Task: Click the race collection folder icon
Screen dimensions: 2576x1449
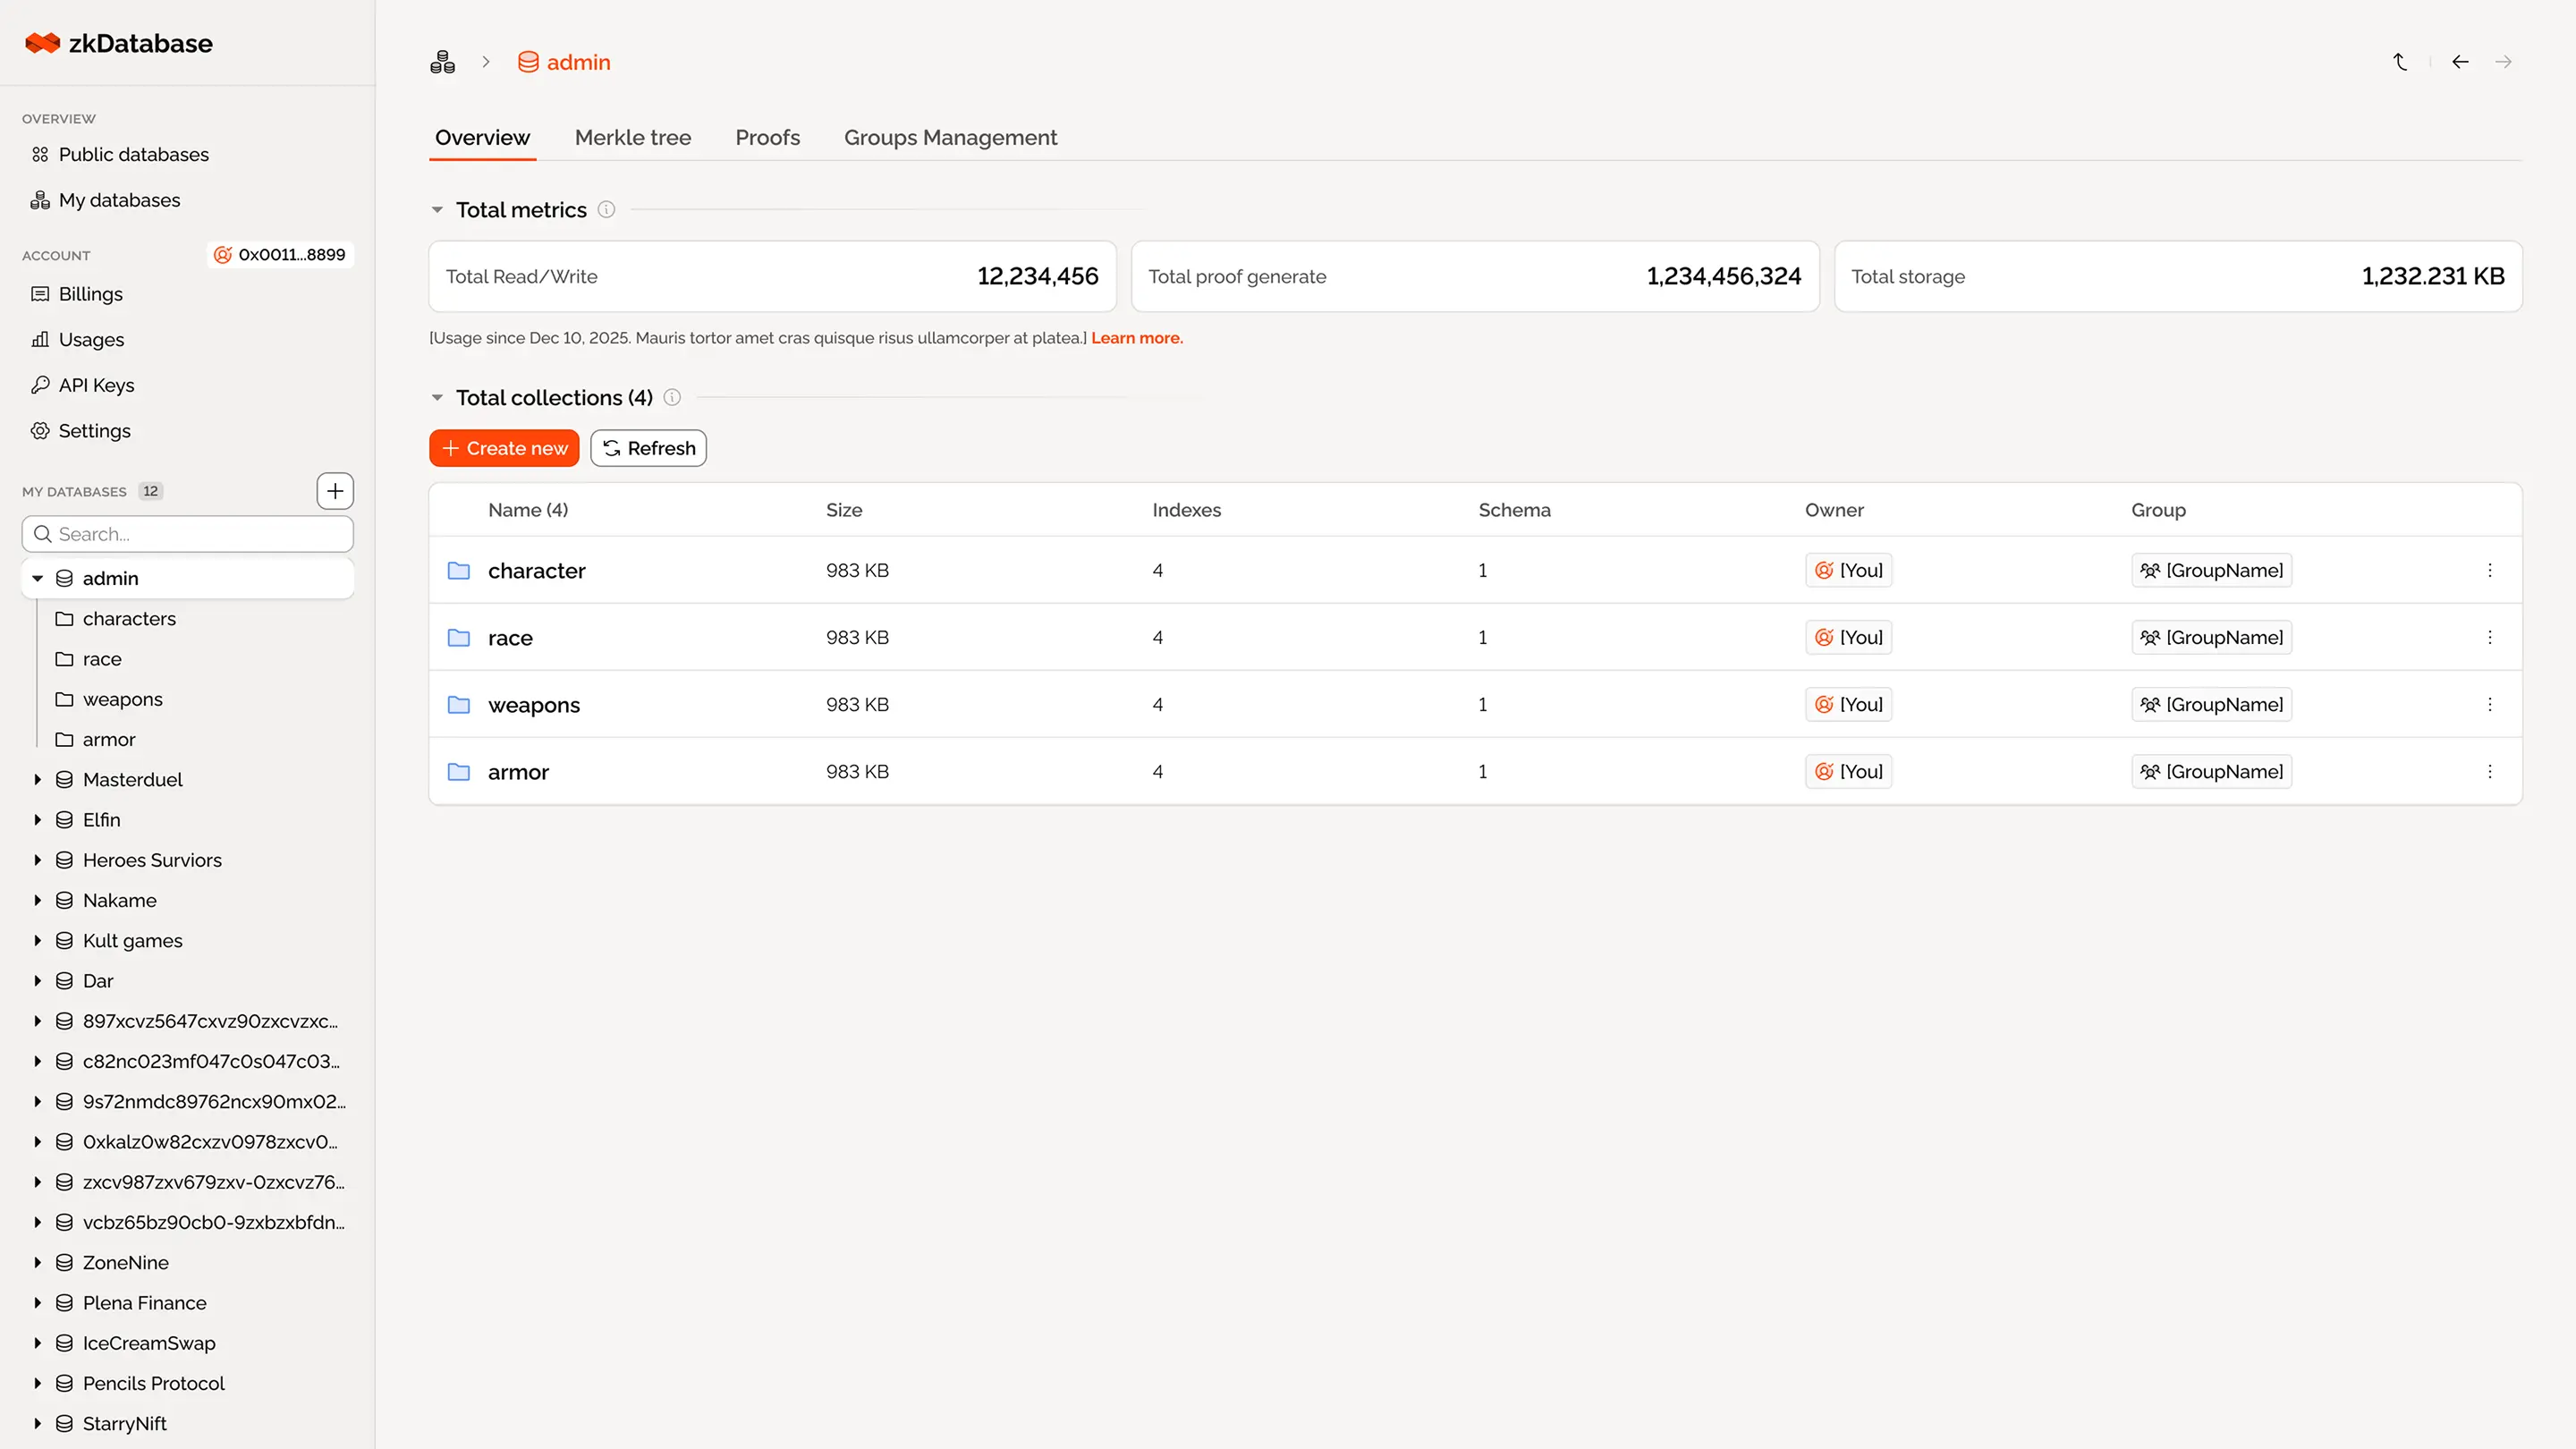Action: point(459,637)
